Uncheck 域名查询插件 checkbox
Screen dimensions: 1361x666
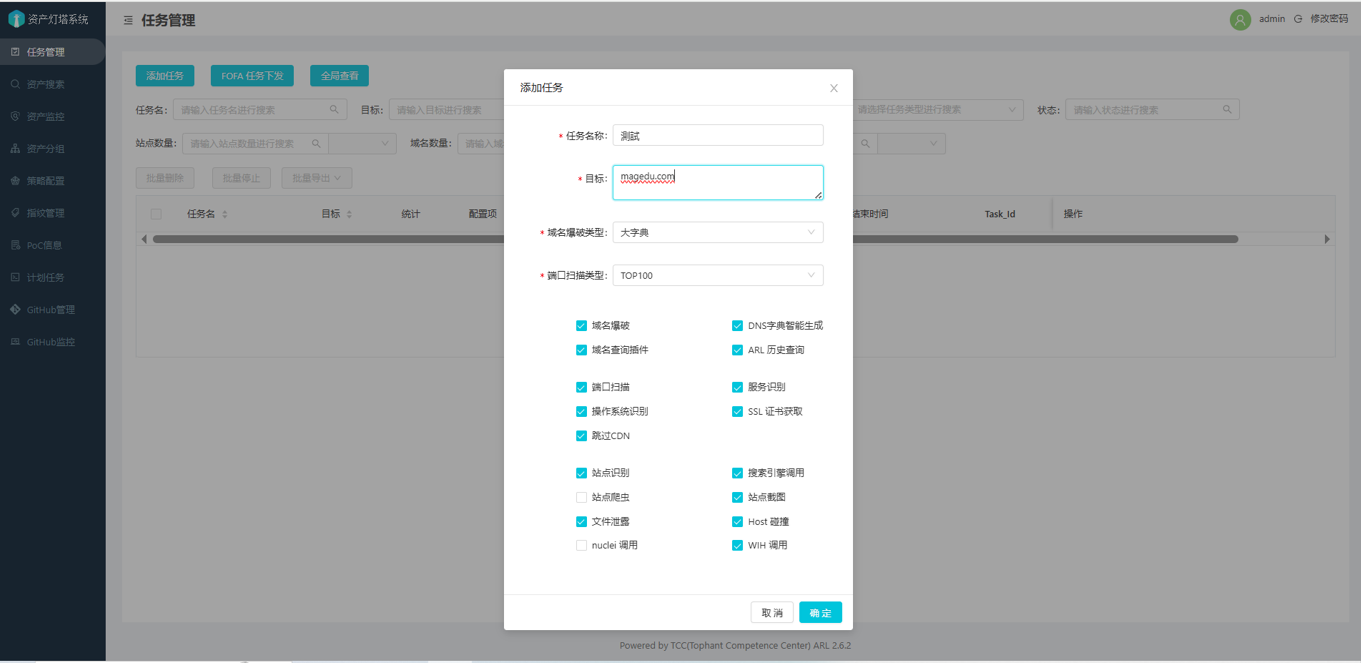581,350
